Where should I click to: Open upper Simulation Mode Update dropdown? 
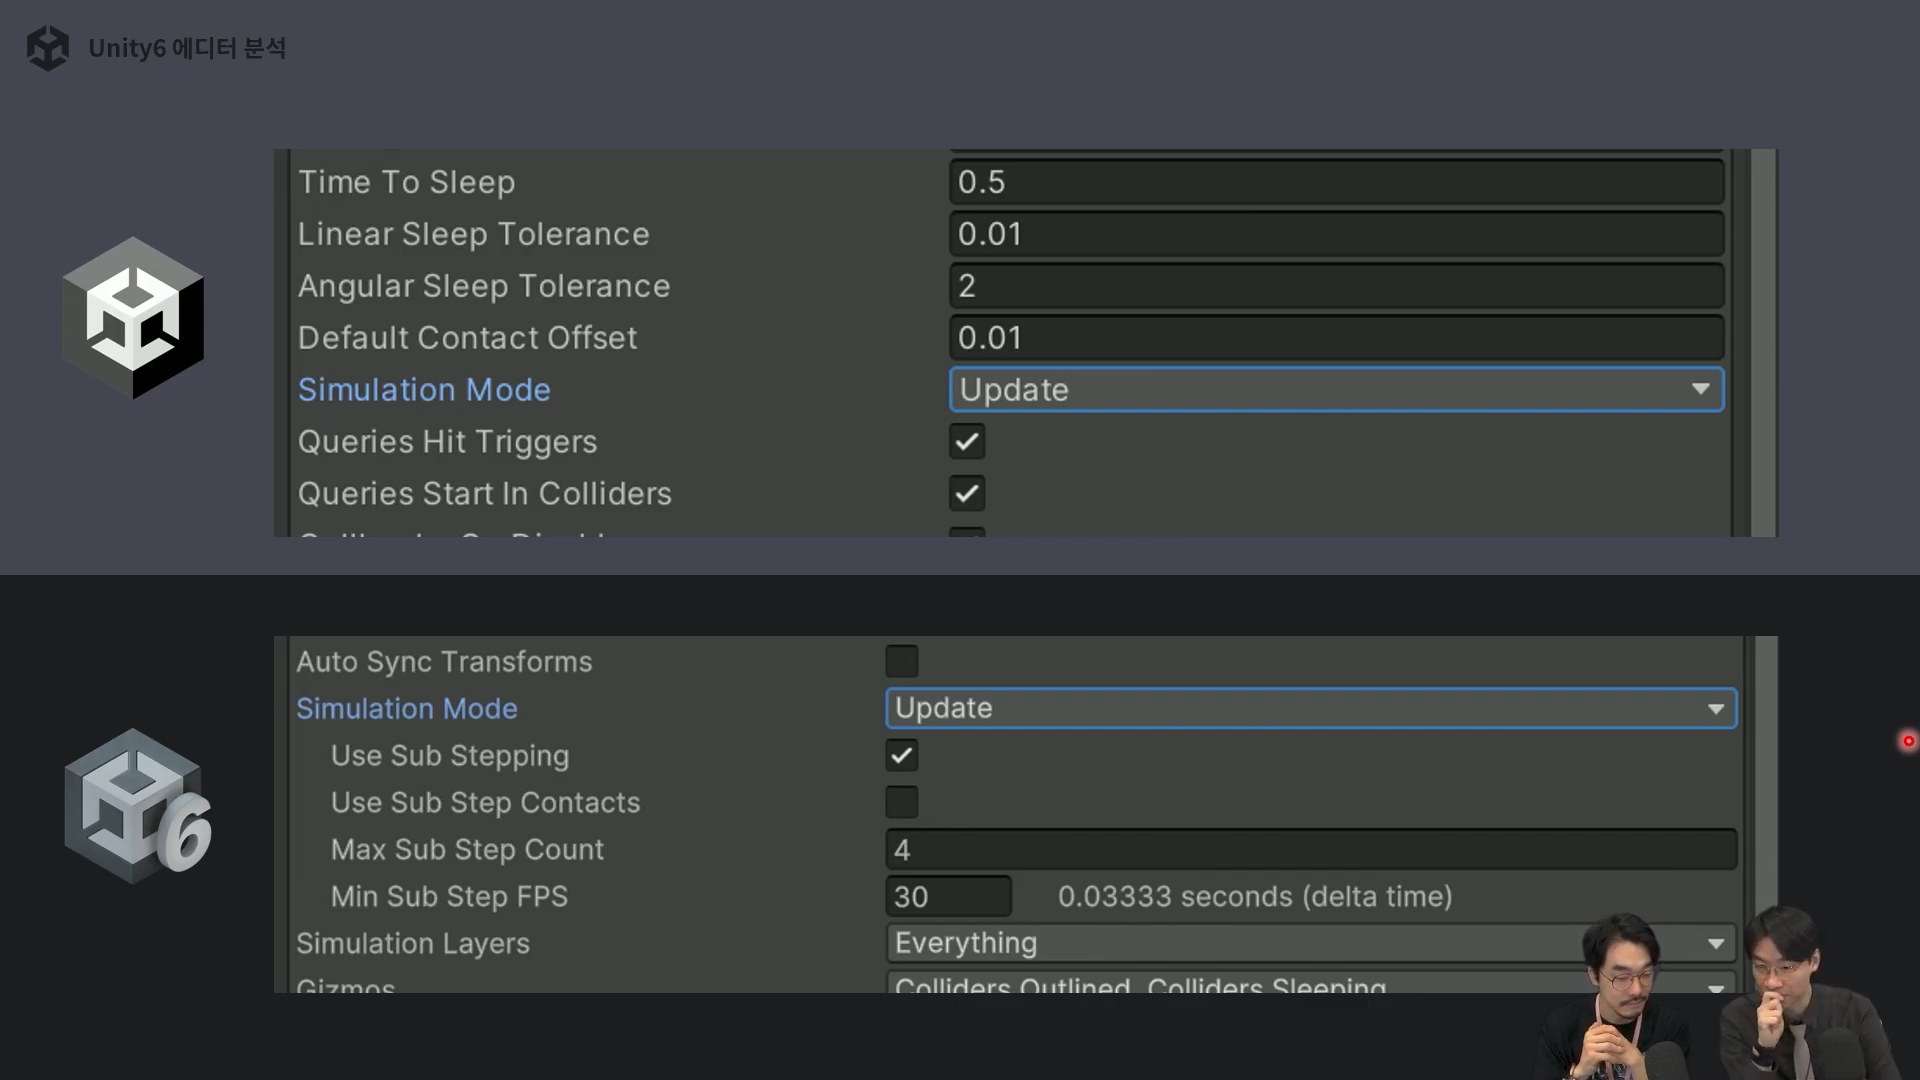(1335, 390)
